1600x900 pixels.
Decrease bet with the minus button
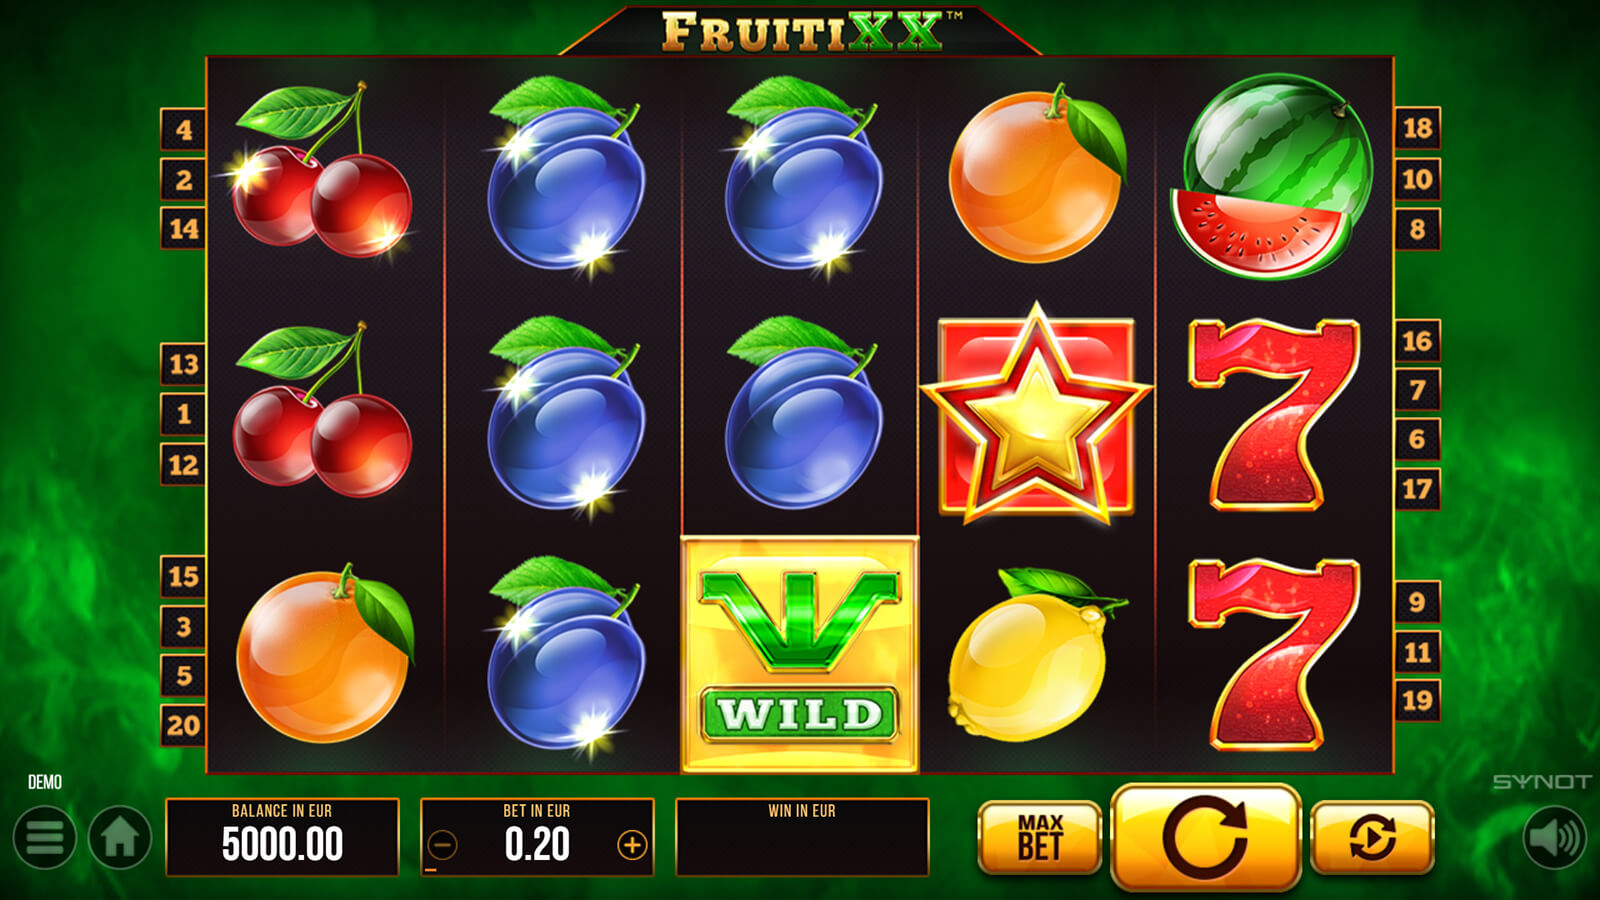443,846
